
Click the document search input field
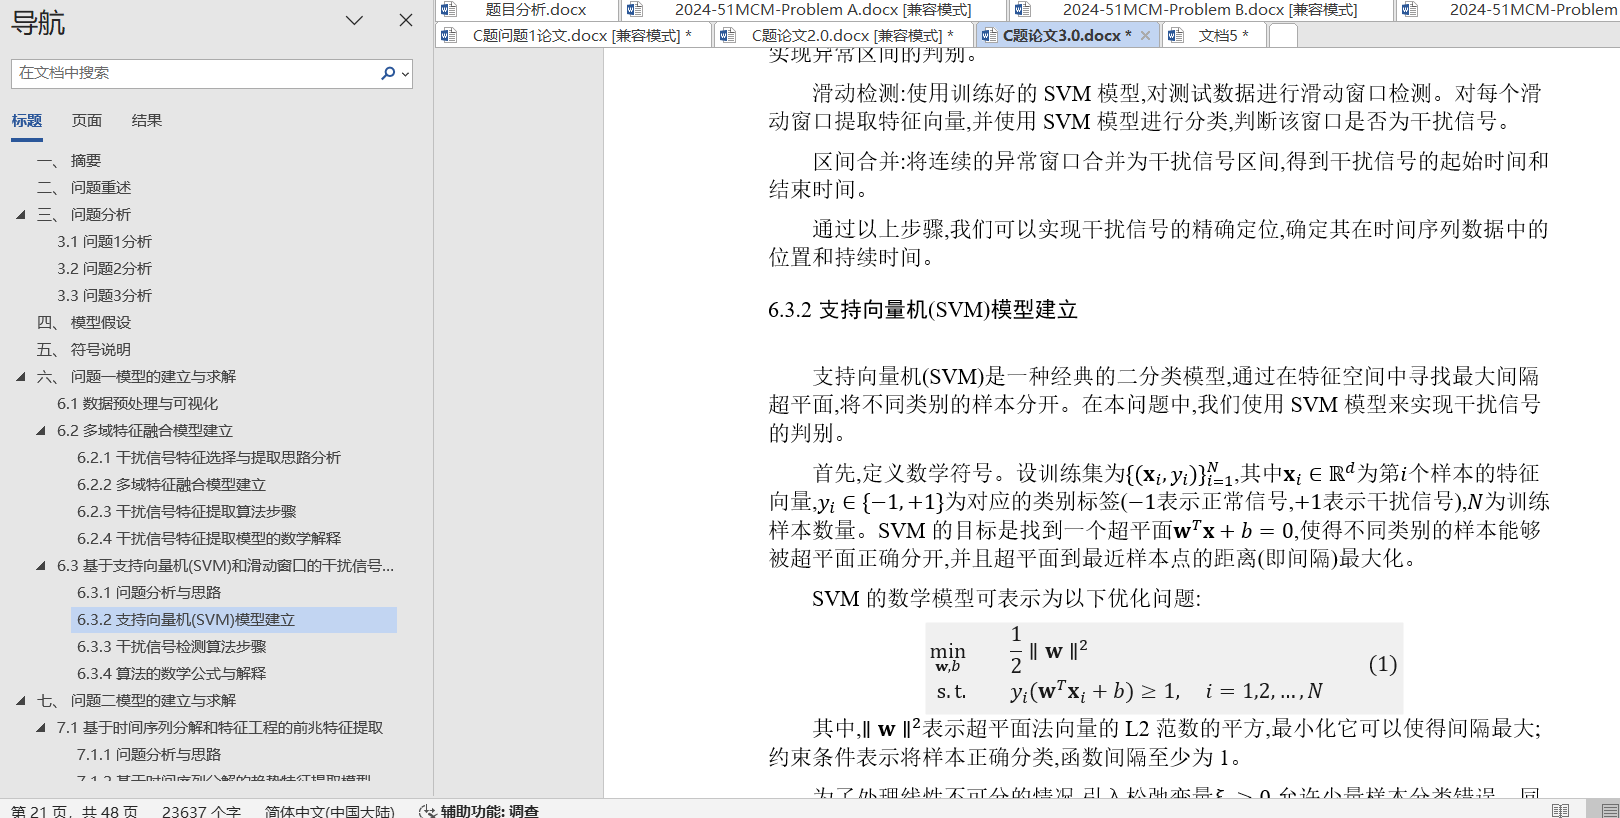(195, 73)
